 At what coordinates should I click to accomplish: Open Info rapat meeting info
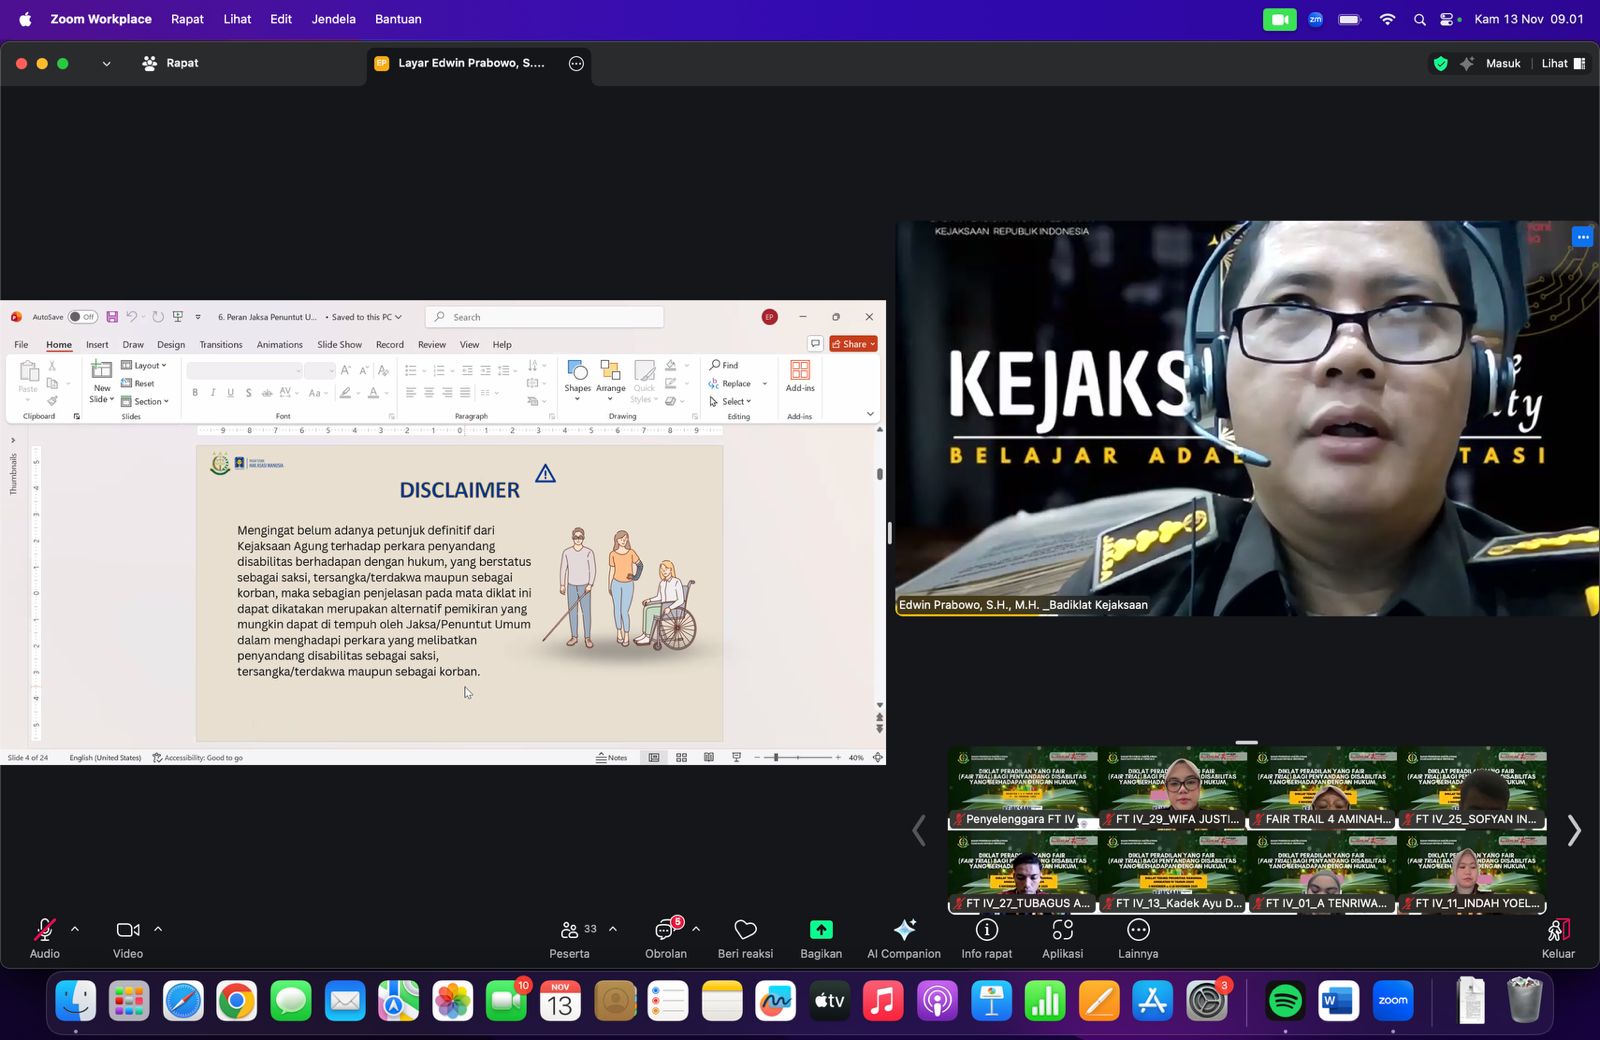pyautogui.click(x=987, y=931)
